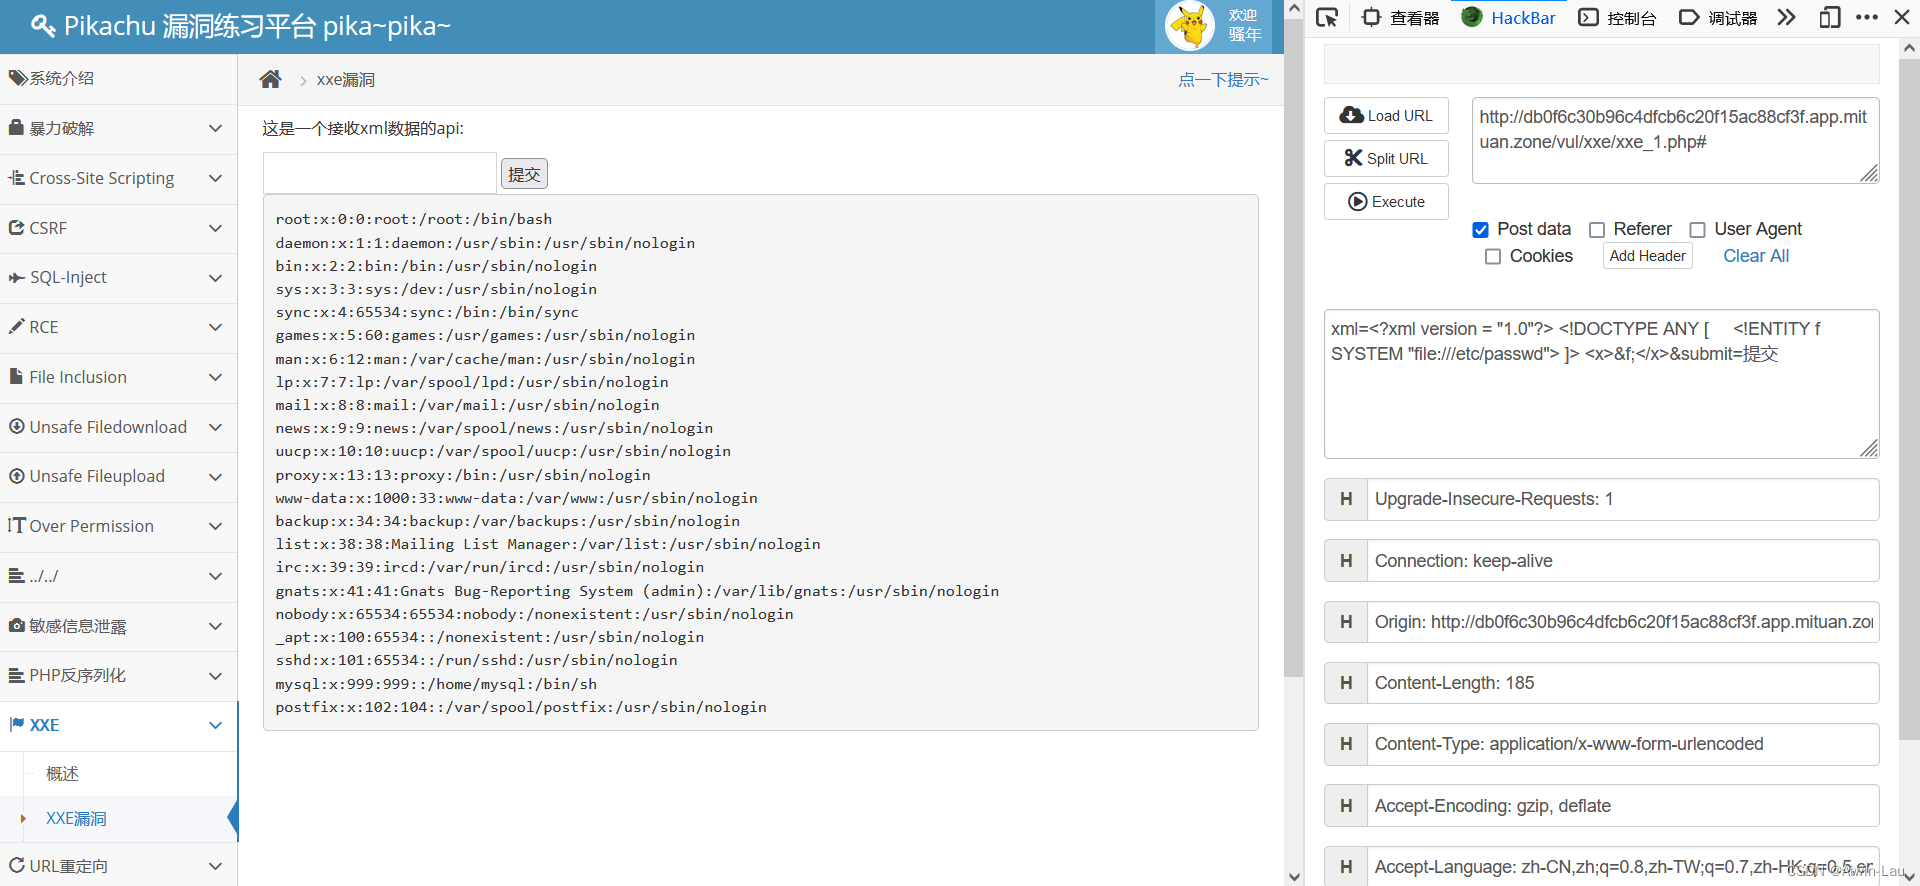Click the 暴力破解 lock icon

coord(16,127)
